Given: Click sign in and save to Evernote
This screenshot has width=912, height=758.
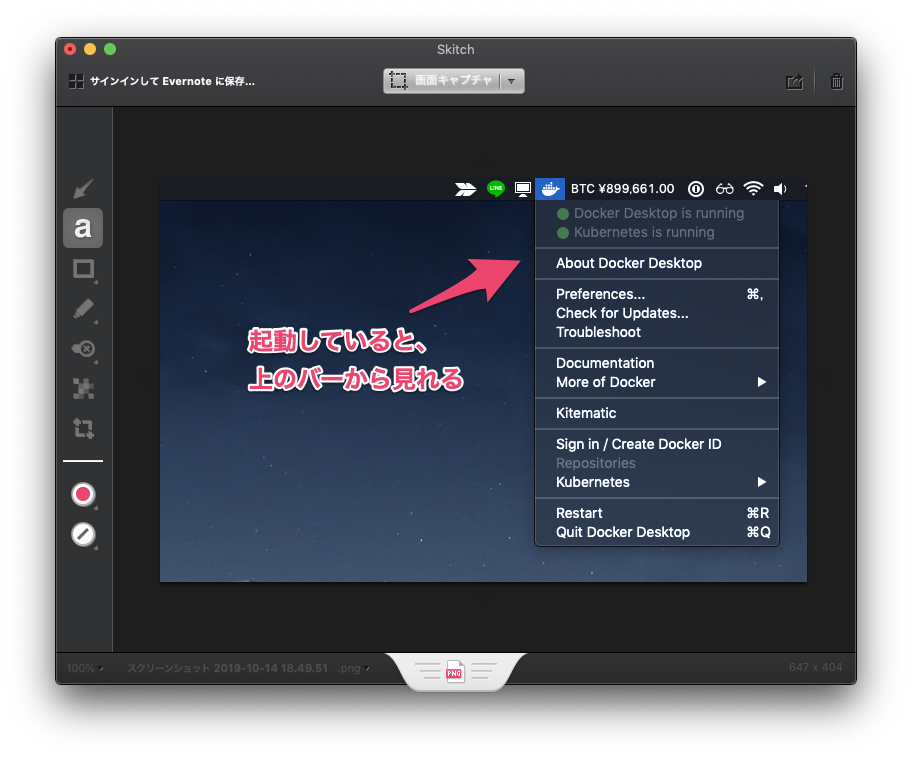Looking at the screenshot, I should 172,81.
